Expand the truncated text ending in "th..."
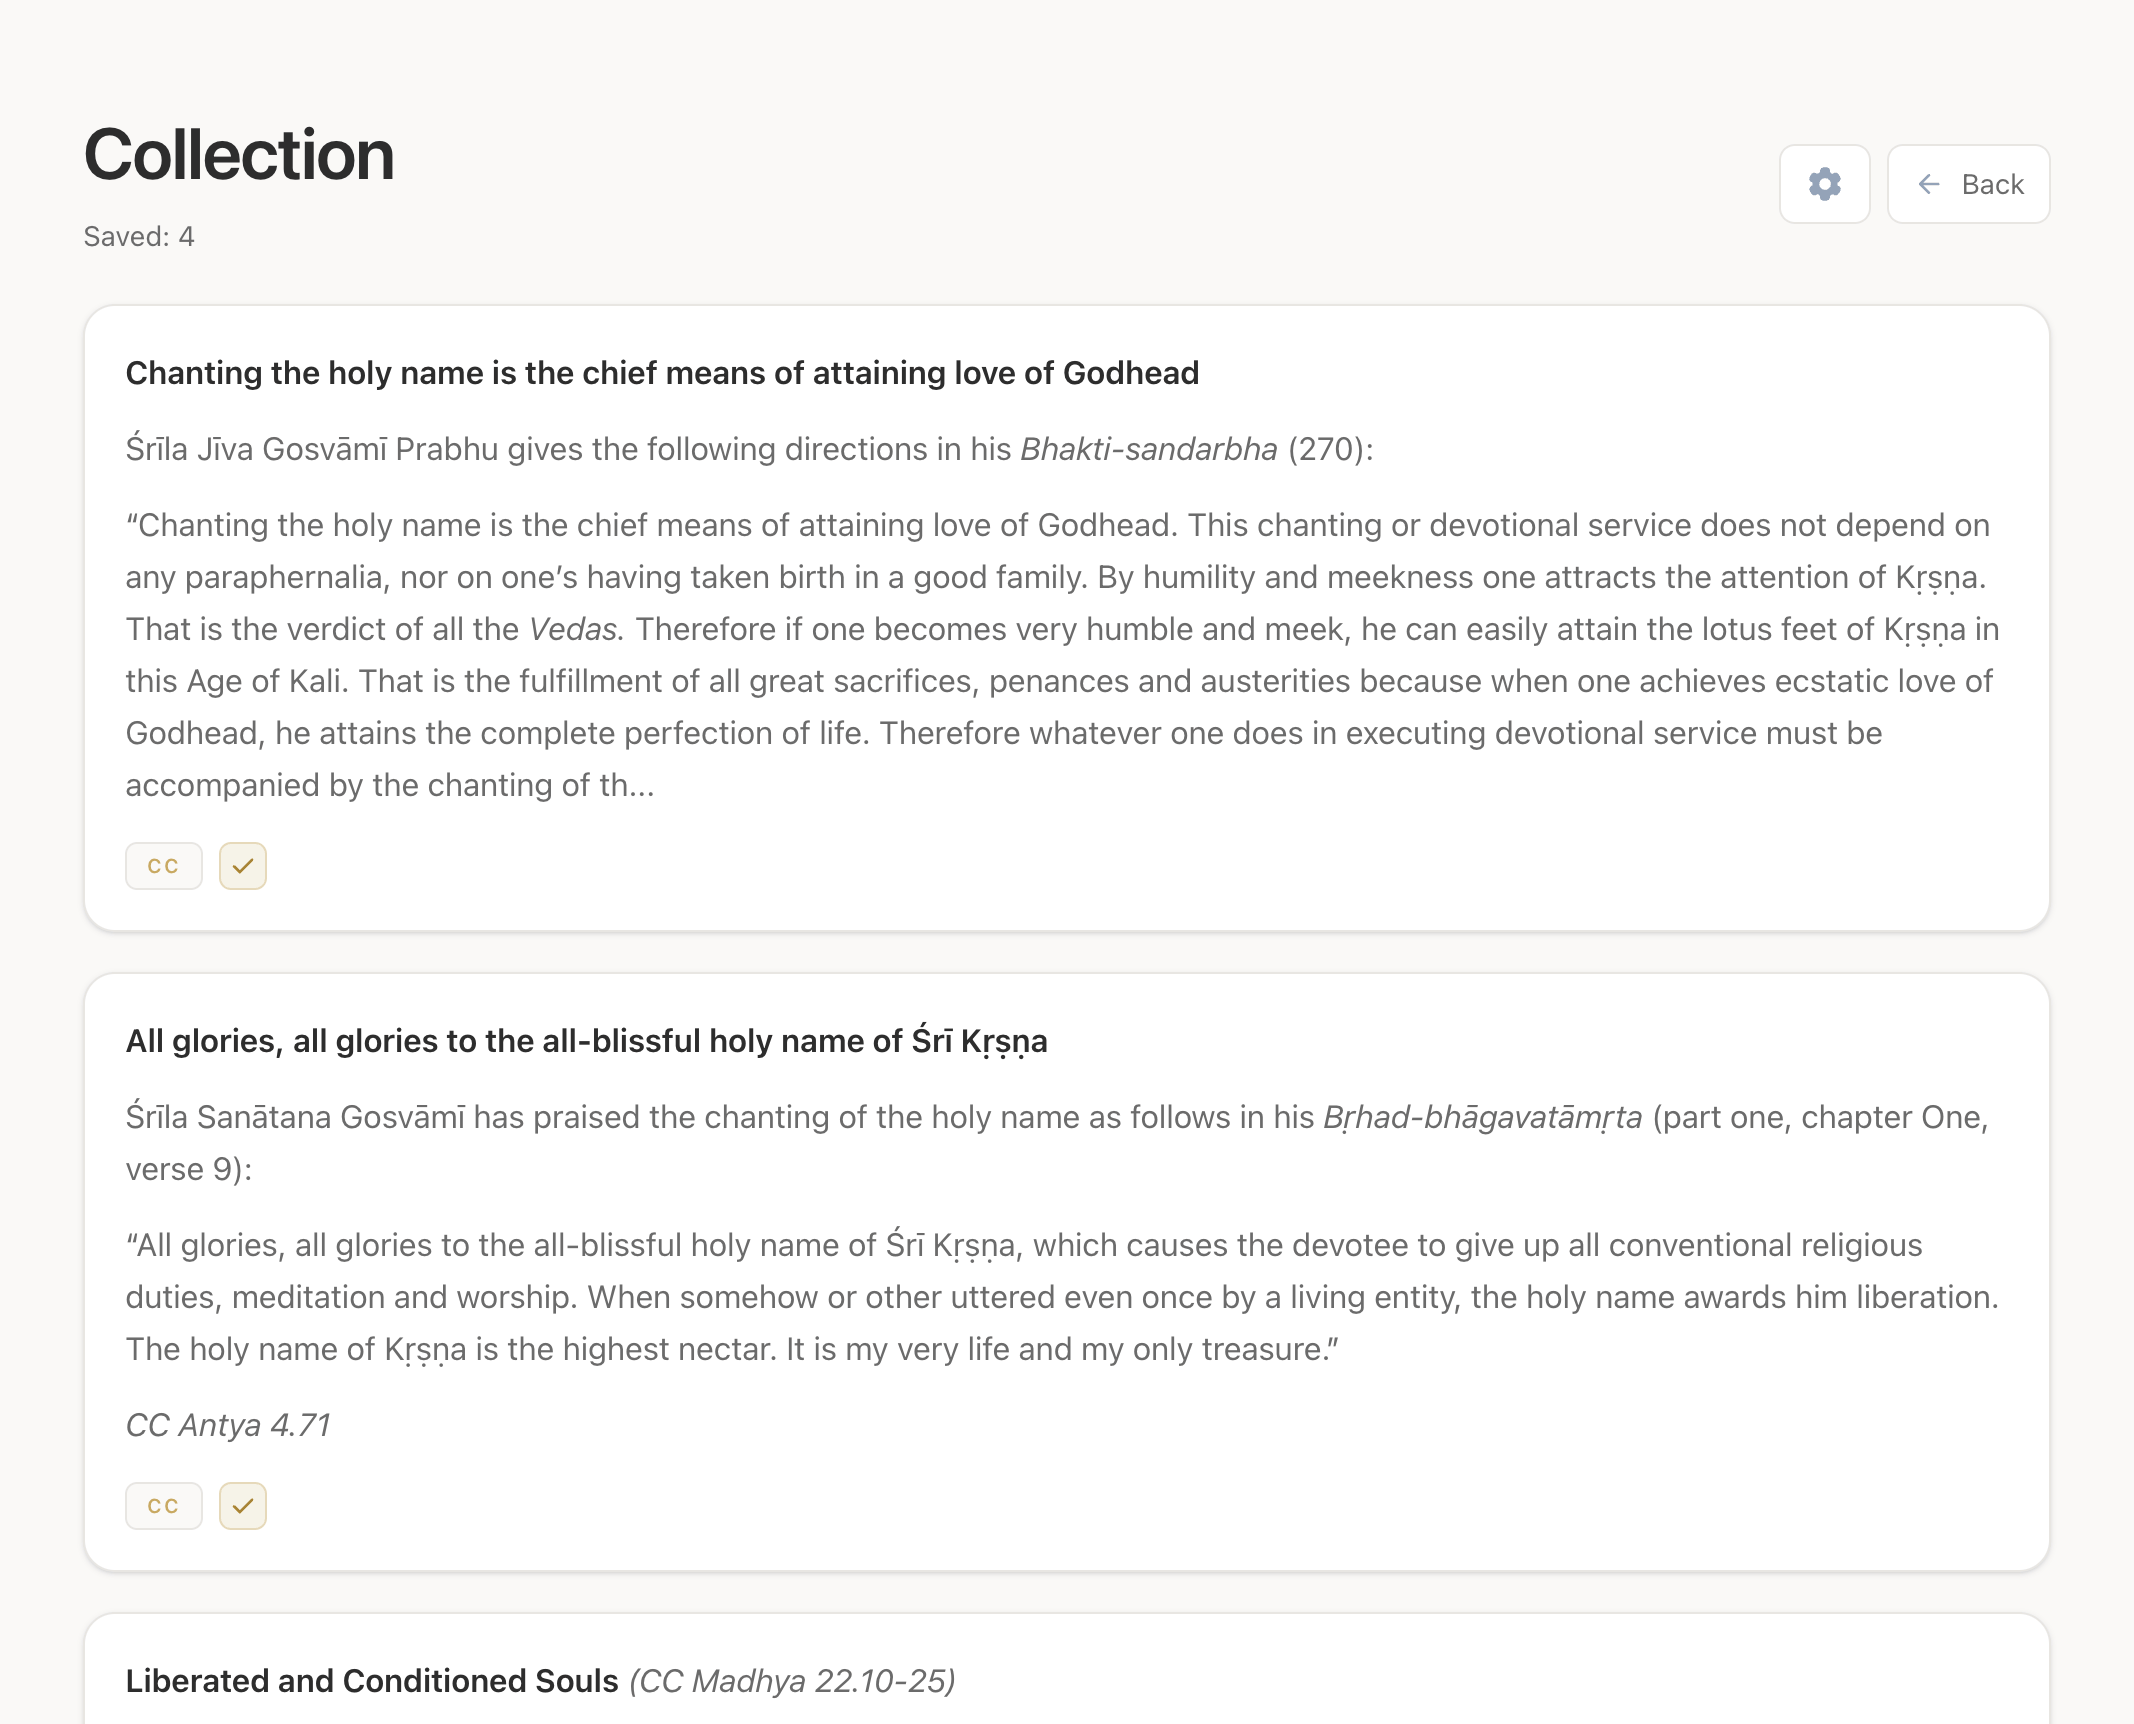Screen dimensions: 2134x1724 [390, 786]
